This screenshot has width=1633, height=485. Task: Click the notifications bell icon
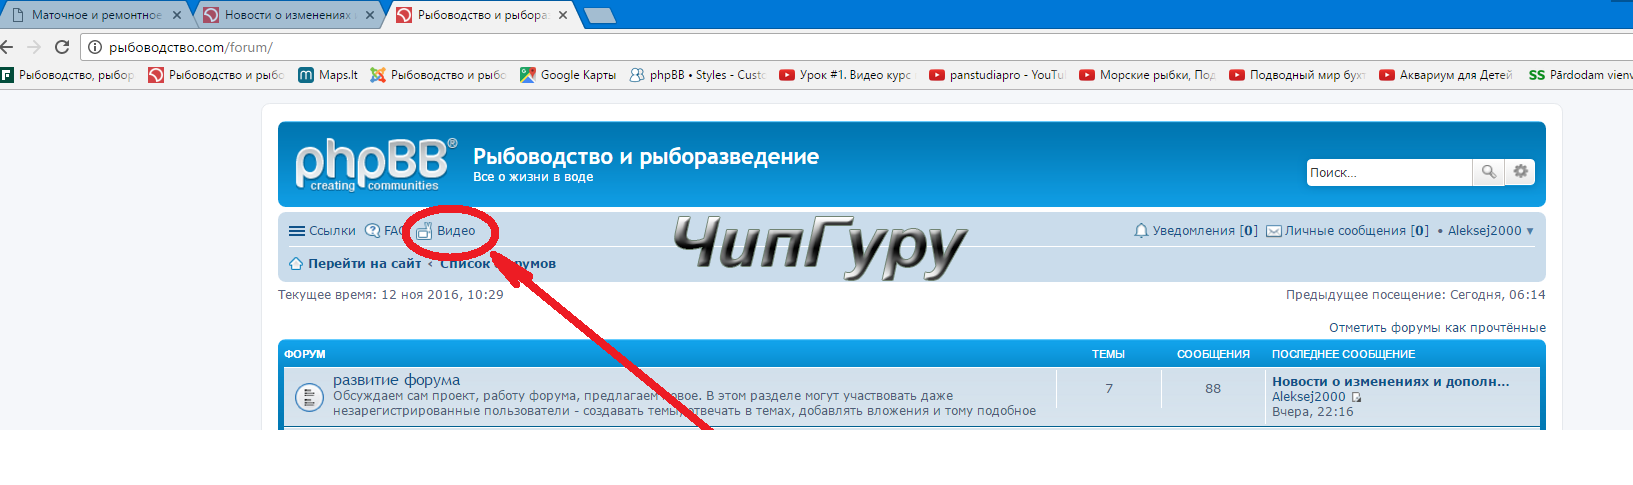pyautogui.click(x=1141, y=230)
